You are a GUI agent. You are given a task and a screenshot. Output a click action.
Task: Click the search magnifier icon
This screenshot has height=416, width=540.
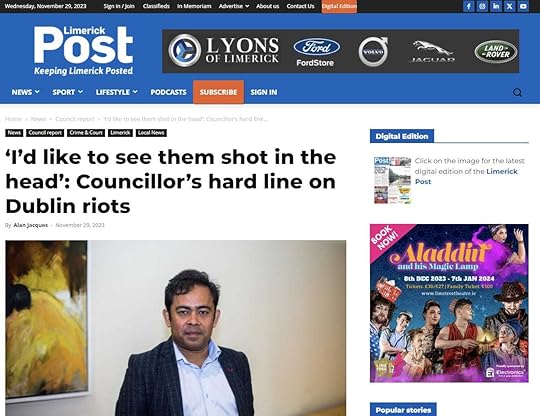(x=517, y=92)
